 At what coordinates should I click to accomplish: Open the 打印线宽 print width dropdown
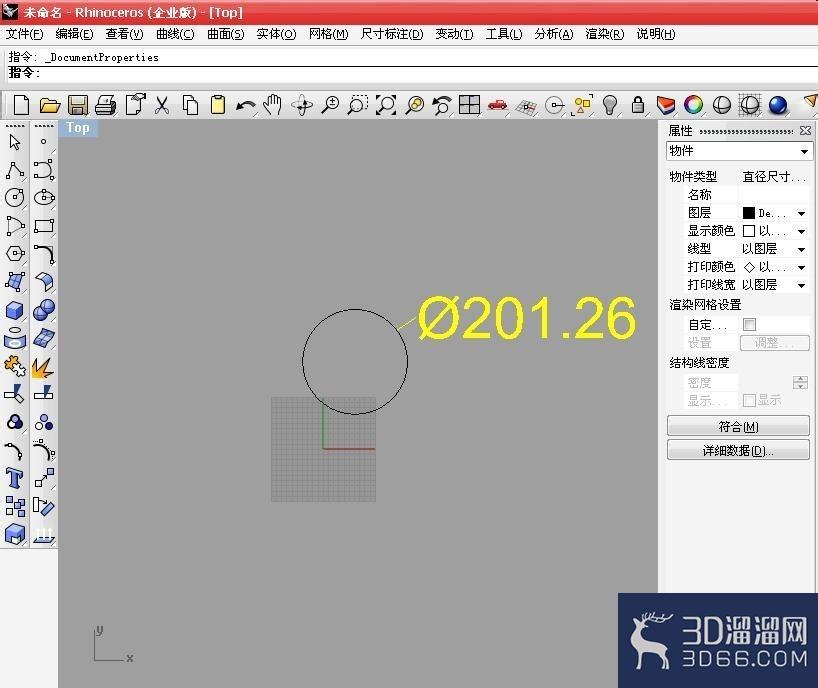click(801, 285)
